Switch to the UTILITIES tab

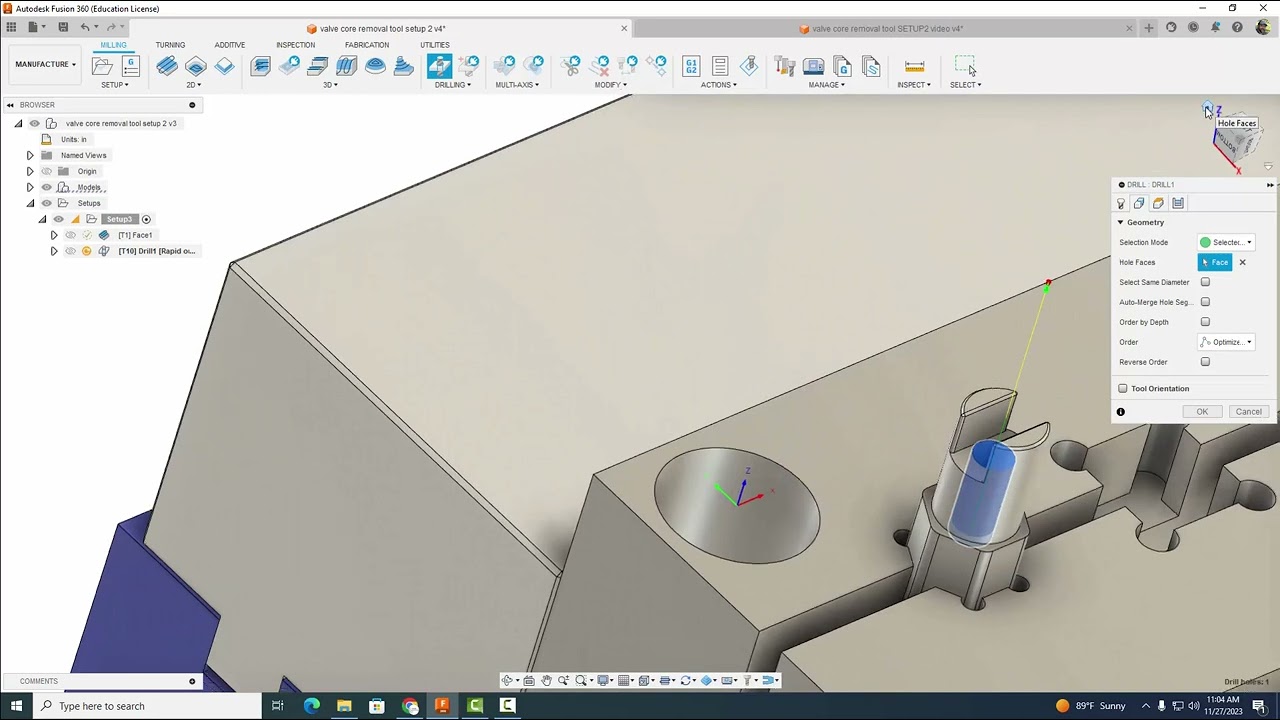click(434, 45)
